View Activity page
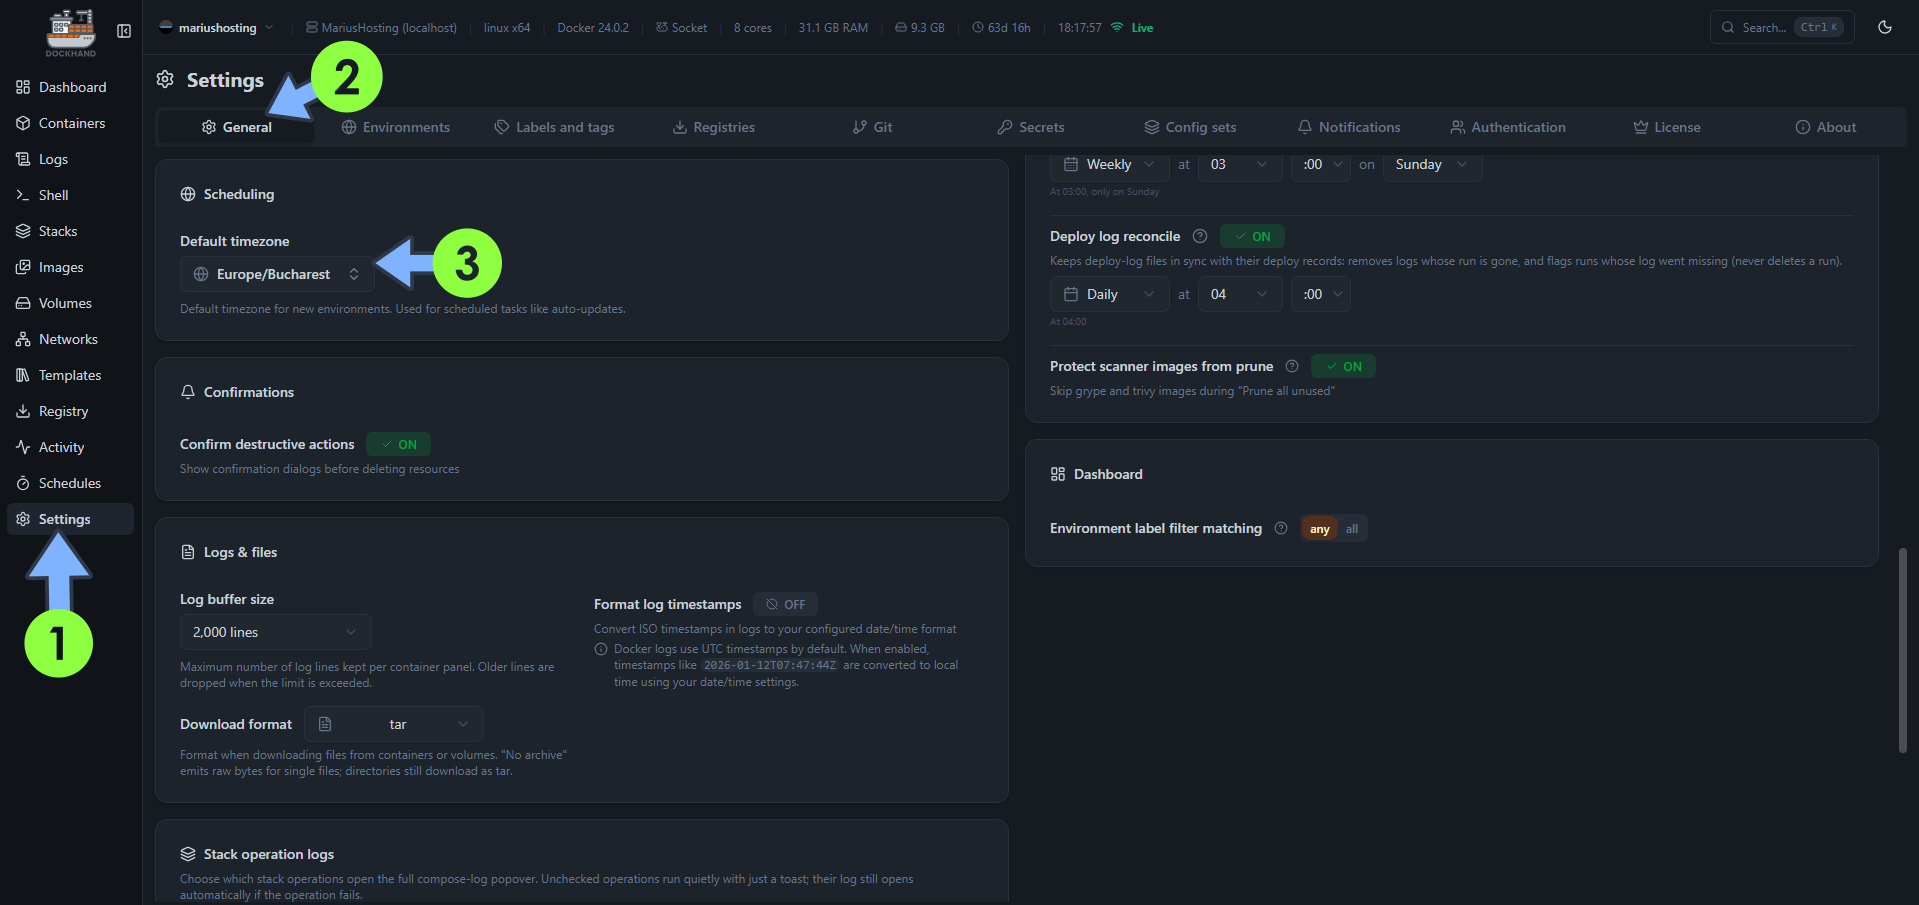Viewport: 1919px width, 905px height. click(70, 447)
